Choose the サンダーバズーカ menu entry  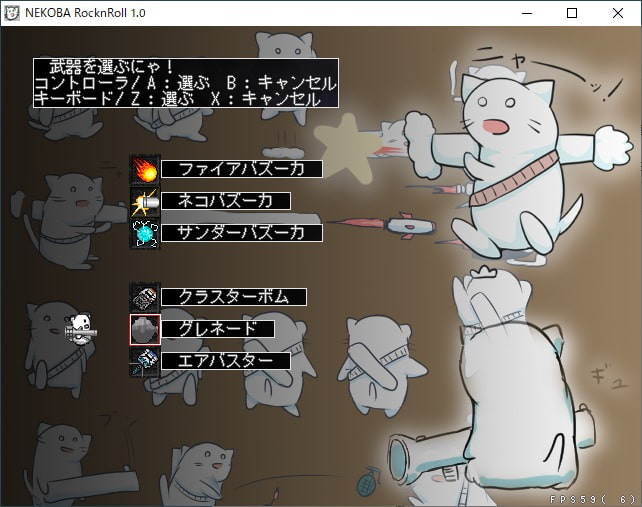[242, 233]
